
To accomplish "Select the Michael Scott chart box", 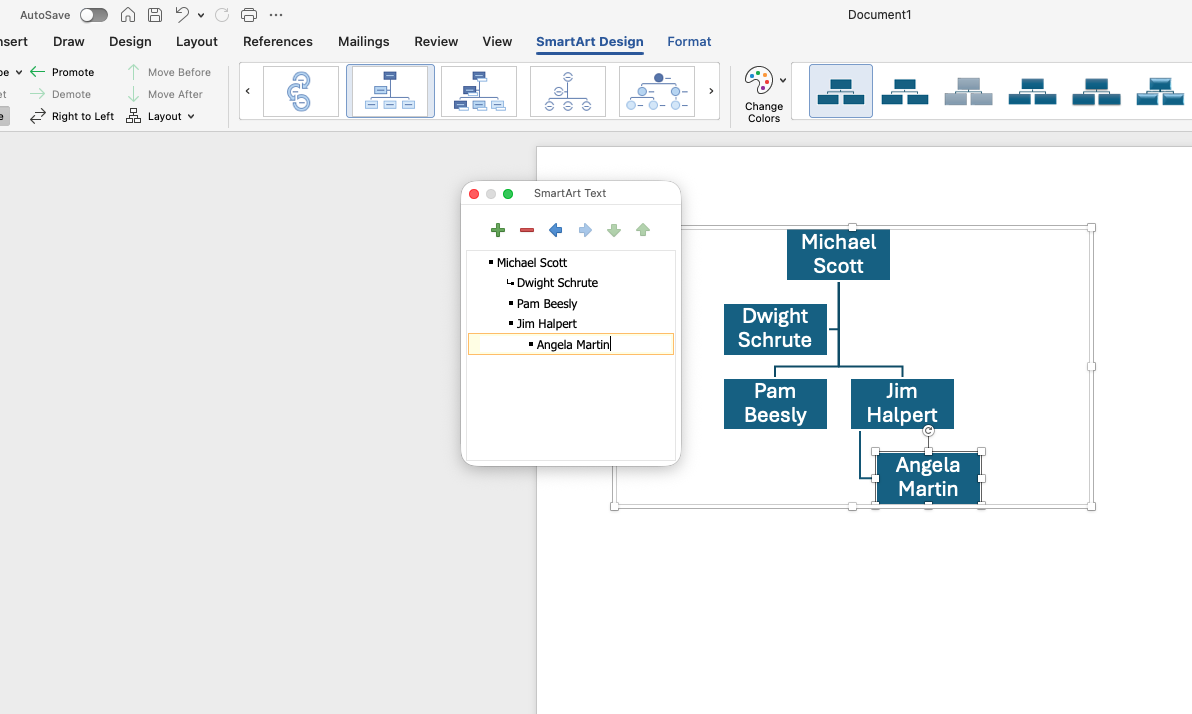I will [839, 255].
